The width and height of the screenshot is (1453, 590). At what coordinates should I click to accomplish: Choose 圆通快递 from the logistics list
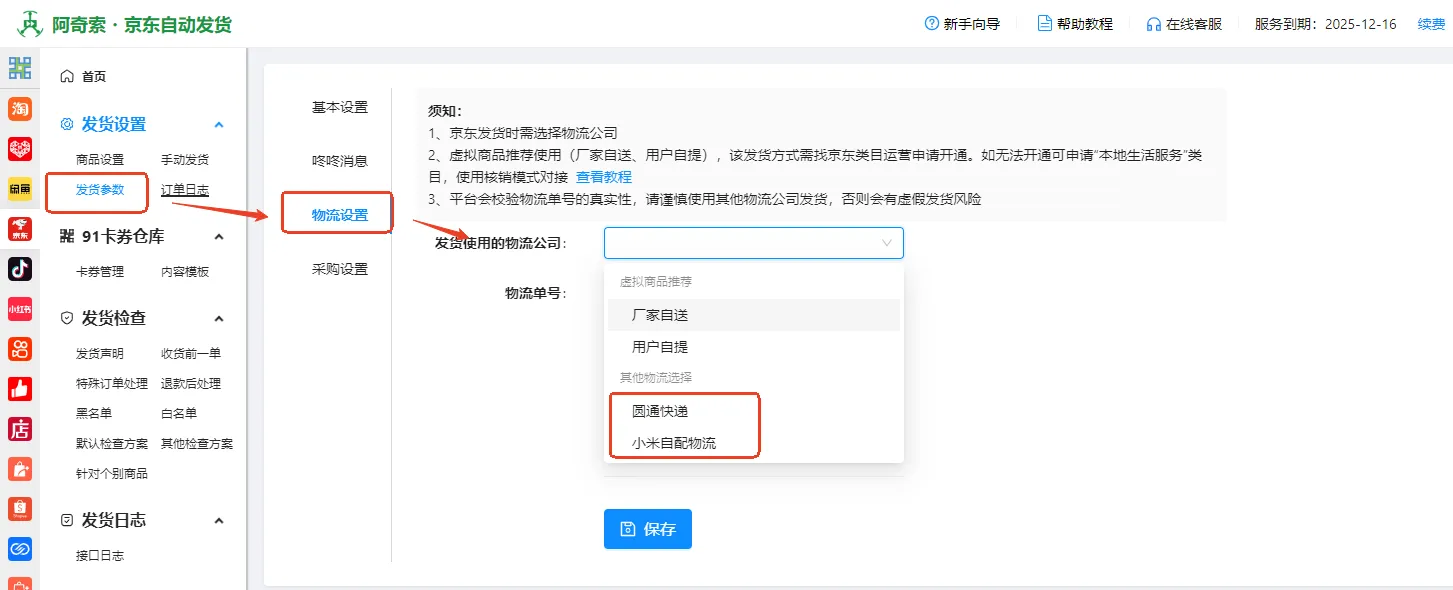point(754,411)
